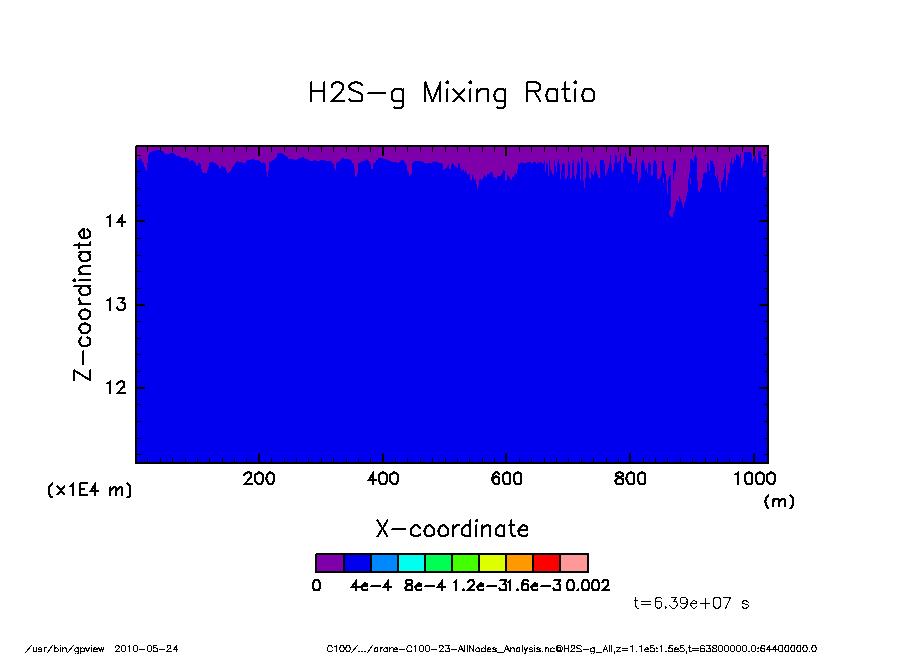Click the 'X-coordinate' axis label
This screenshot has width=904, height=654.
point(452,529)
